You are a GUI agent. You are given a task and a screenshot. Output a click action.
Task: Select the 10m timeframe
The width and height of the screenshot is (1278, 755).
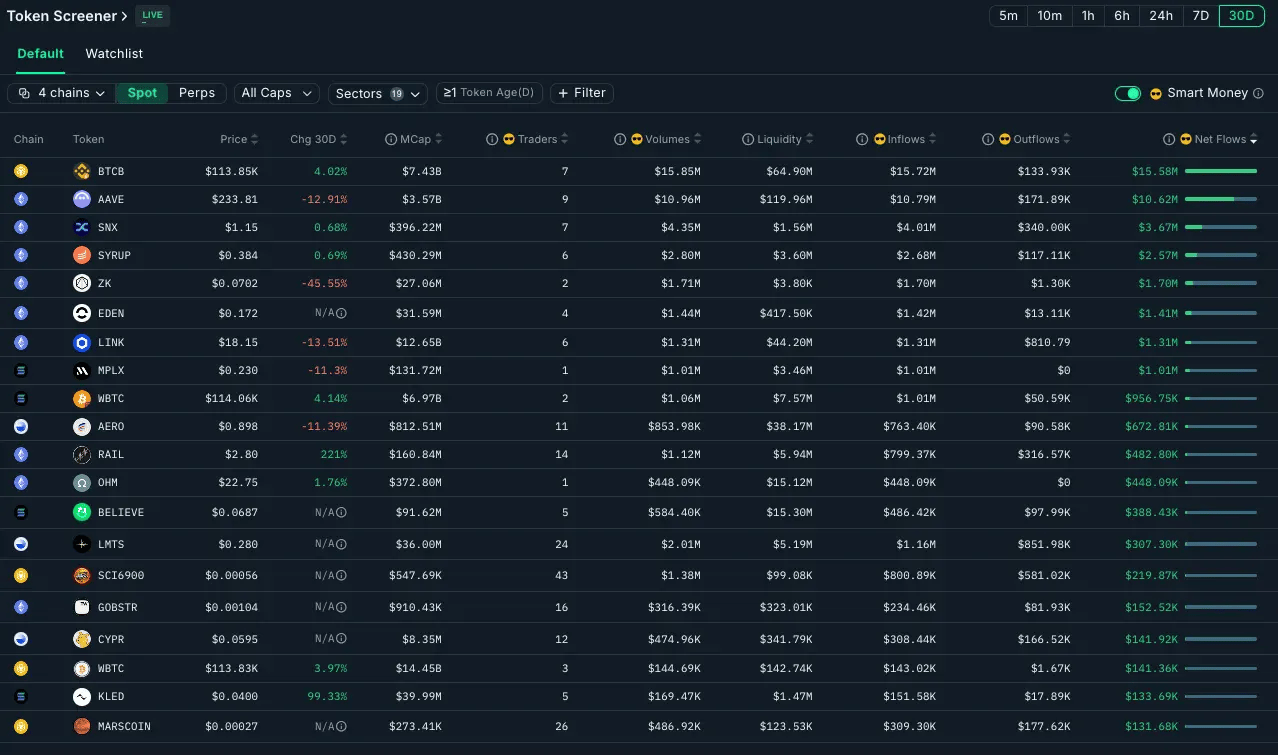1049,16
